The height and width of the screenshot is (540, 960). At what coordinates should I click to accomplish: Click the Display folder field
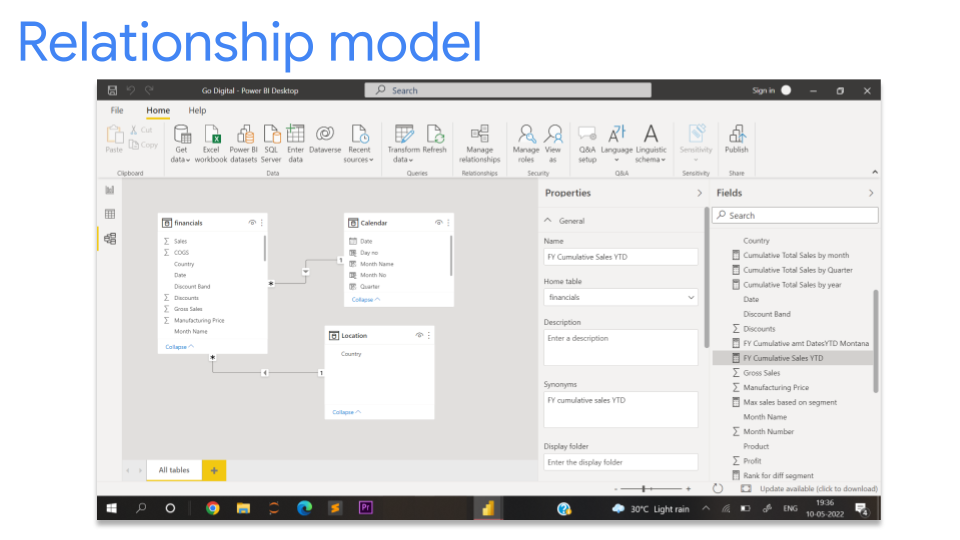click(621, 462)
